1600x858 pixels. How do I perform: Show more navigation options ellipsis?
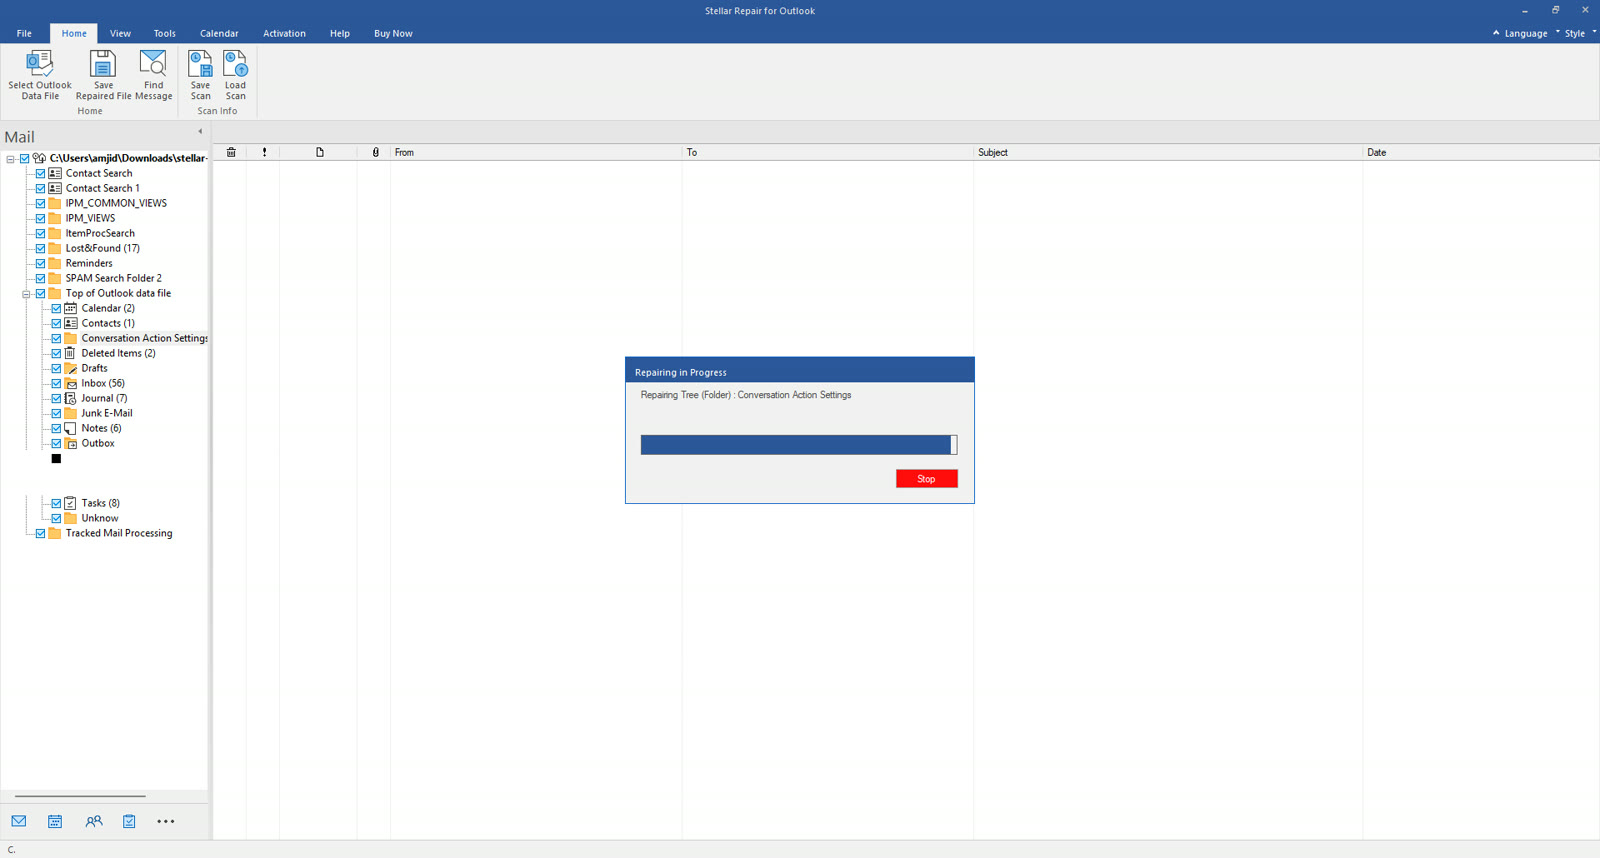point(166,821)
